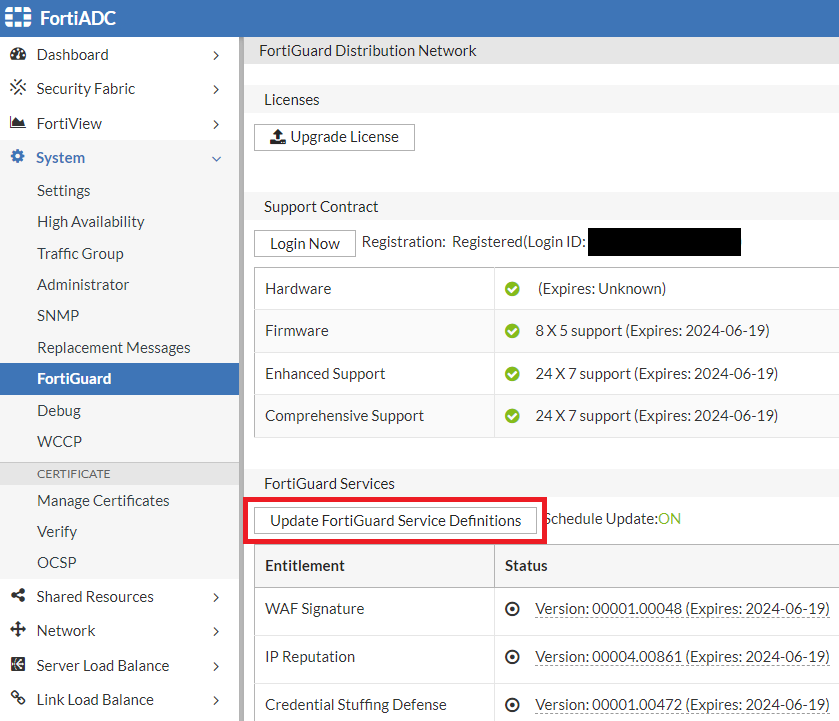
Task: Expand the Network submenu arrow
Action: (x=216, y=631)
